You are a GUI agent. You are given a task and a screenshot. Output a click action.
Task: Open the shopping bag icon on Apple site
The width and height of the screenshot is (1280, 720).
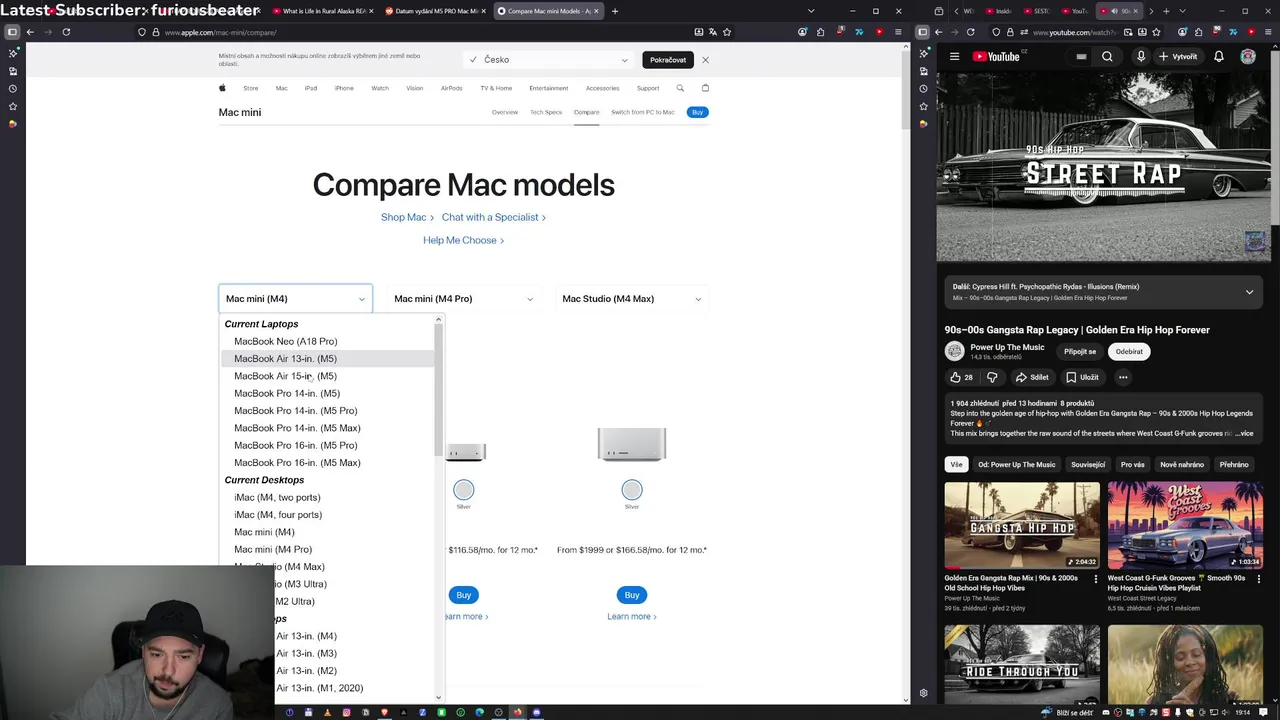[x=705, y=88]
